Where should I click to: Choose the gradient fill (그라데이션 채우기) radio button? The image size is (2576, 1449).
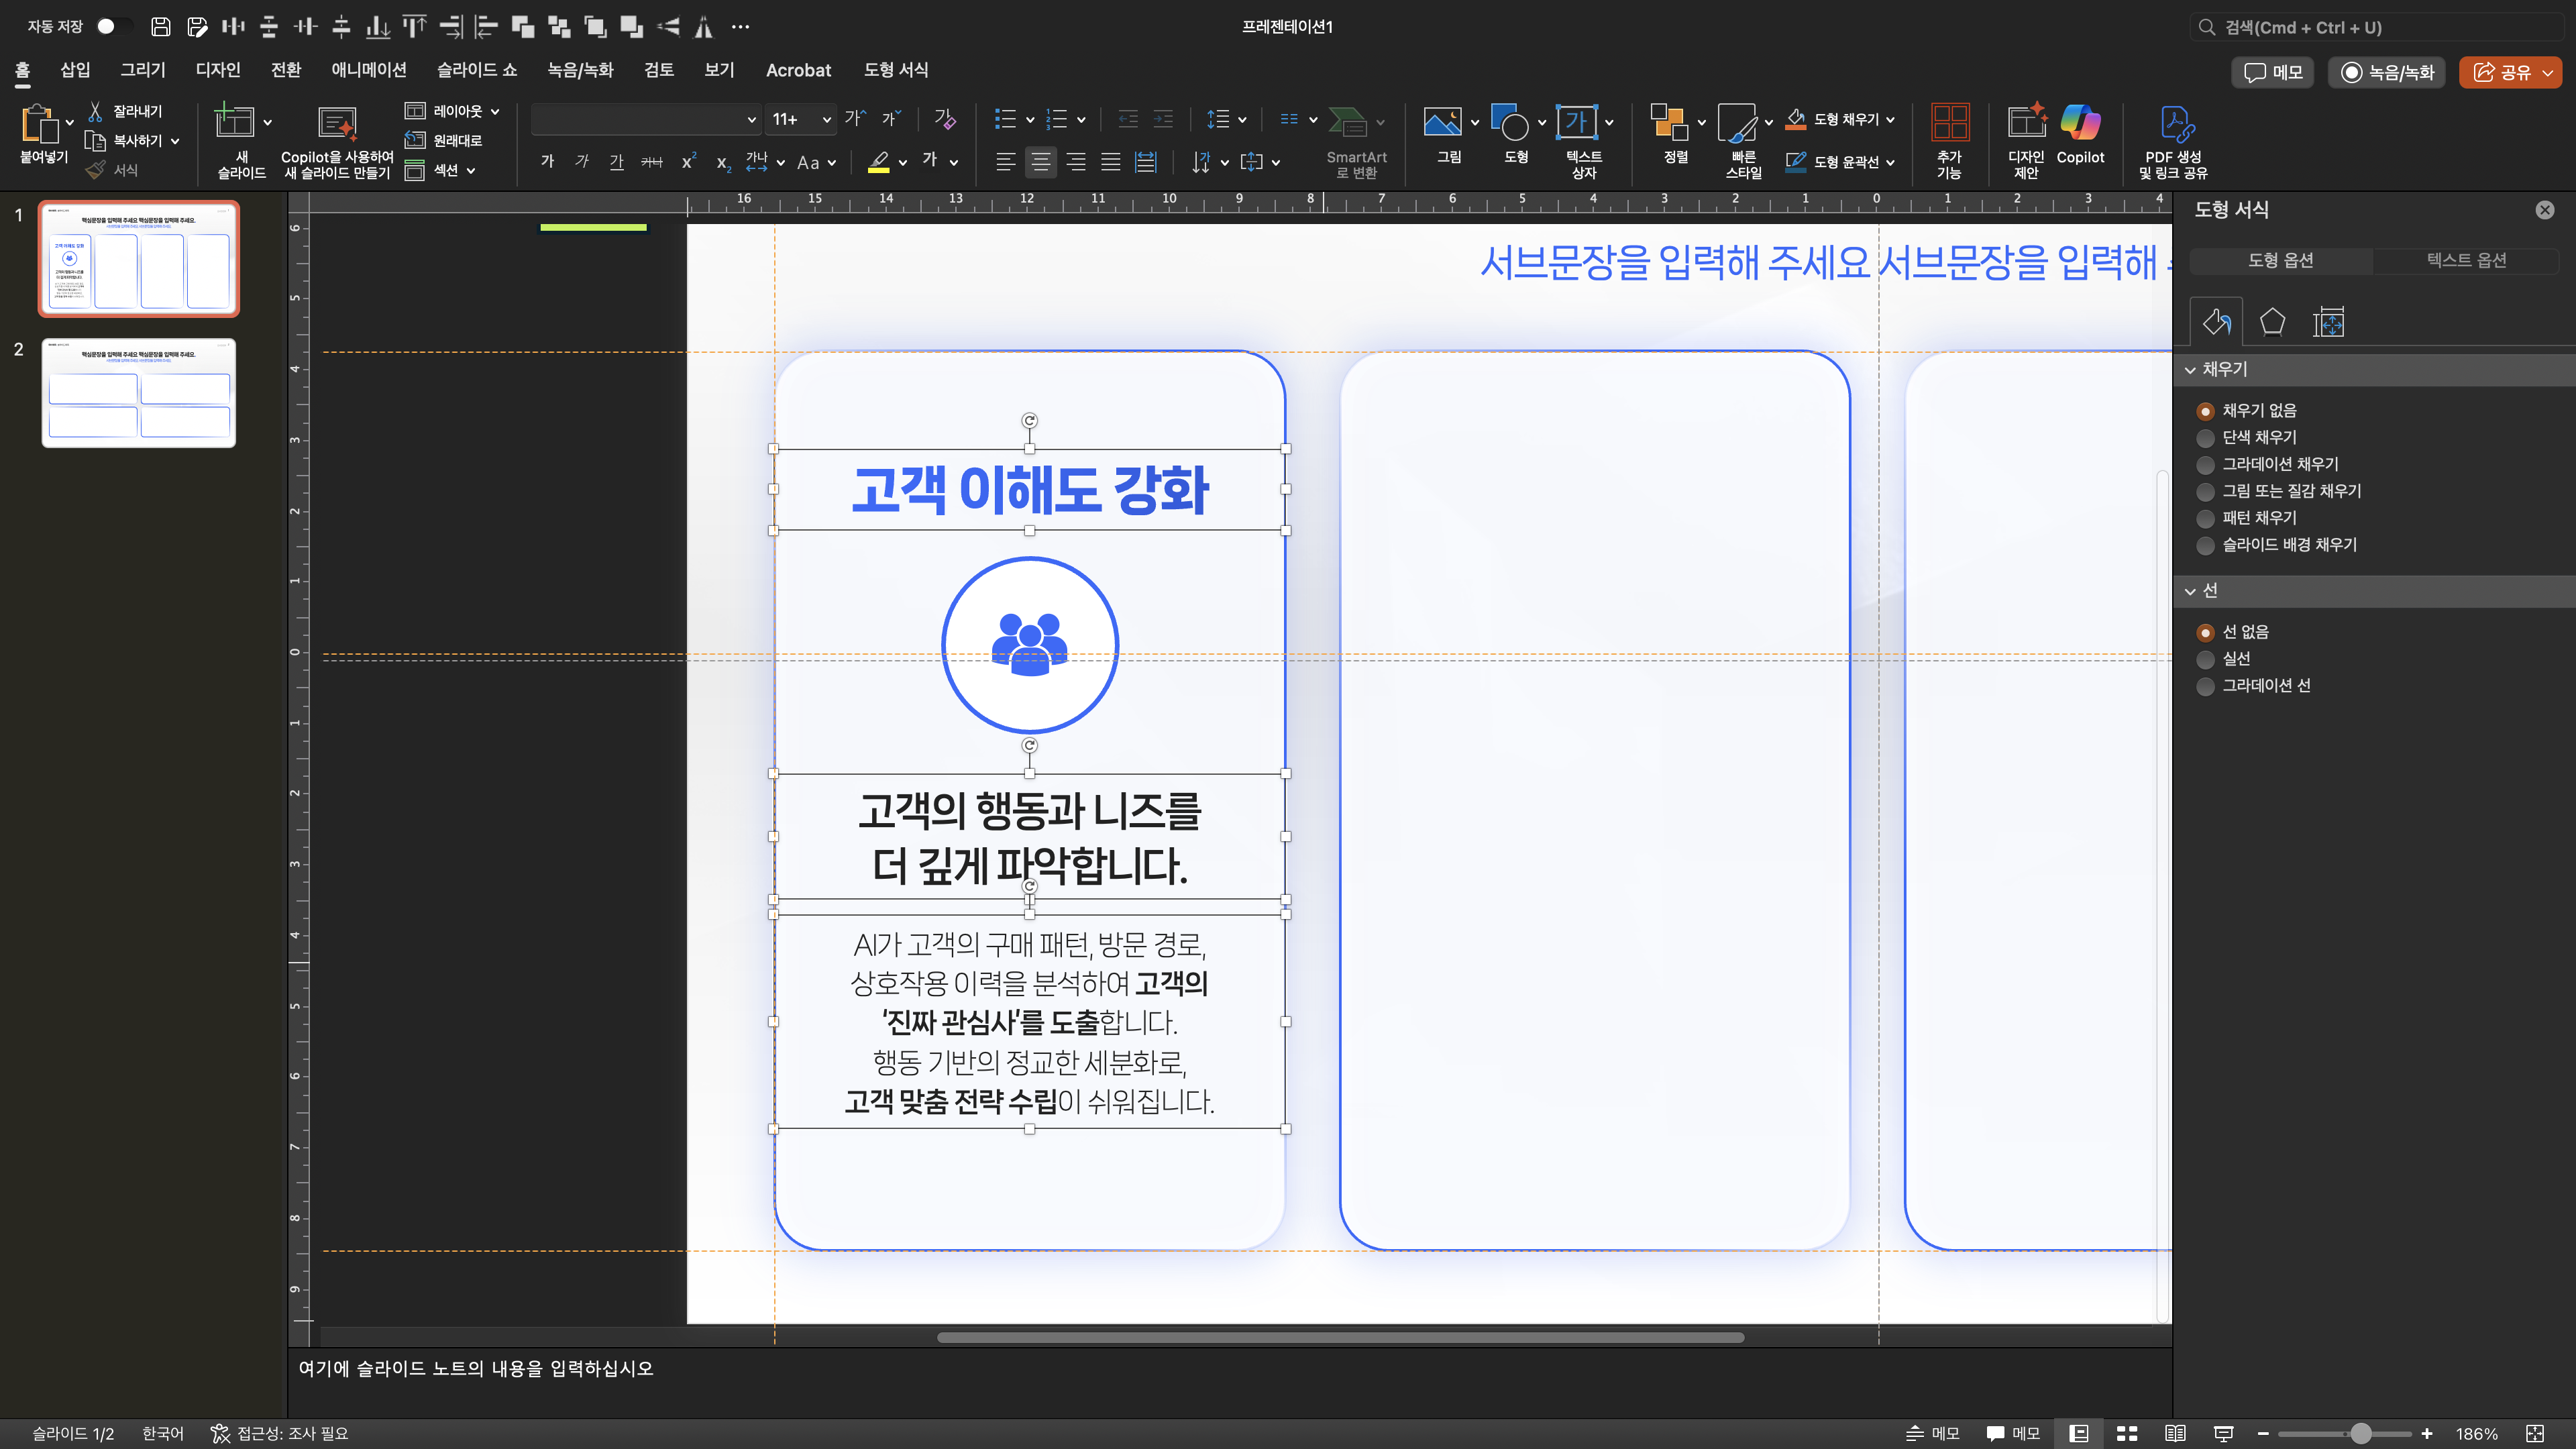(2205, 465)
